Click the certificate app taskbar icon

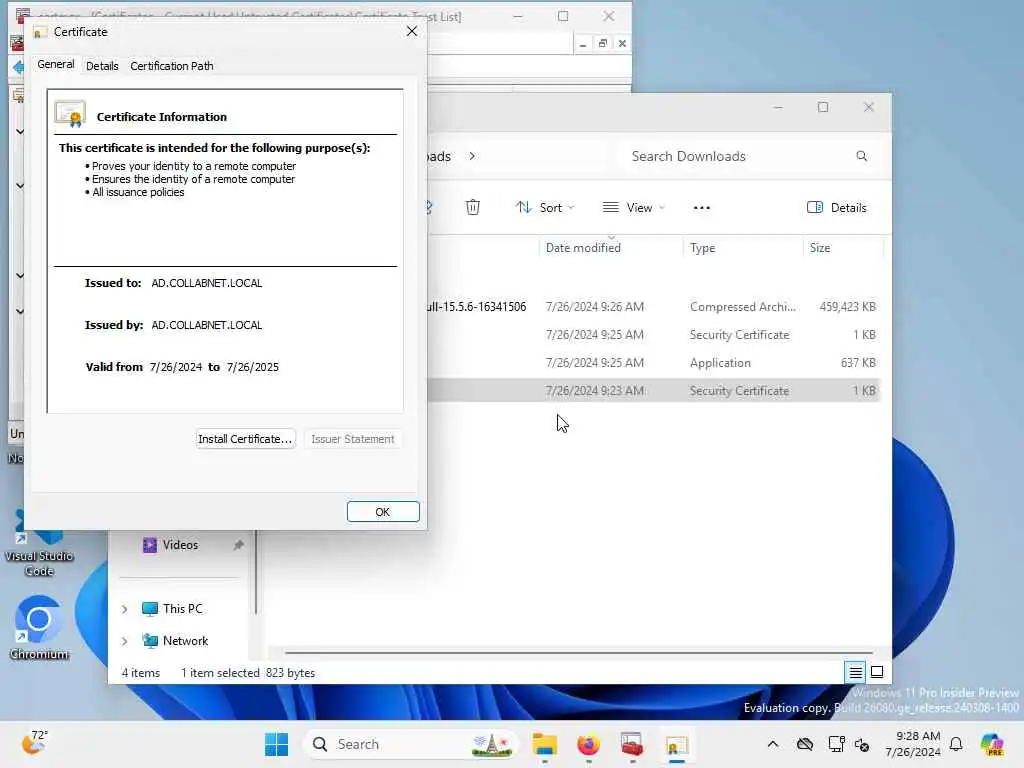[x=677, y=744]
